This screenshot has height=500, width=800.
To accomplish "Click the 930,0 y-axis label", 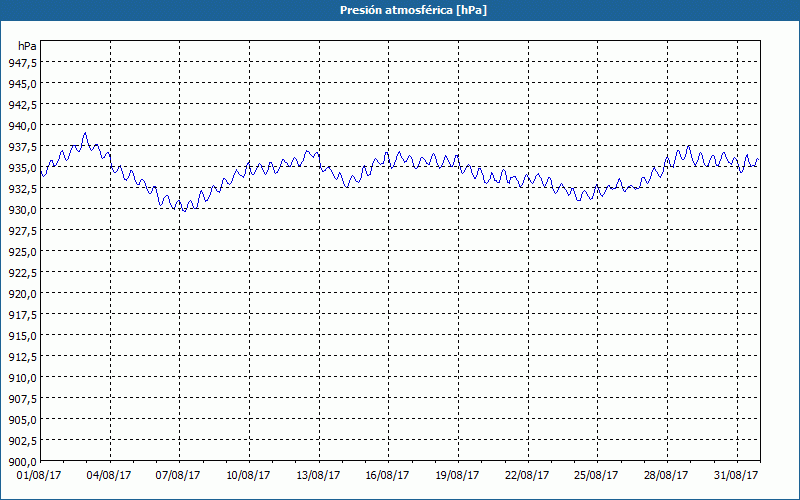I will (x=22, y=209).
